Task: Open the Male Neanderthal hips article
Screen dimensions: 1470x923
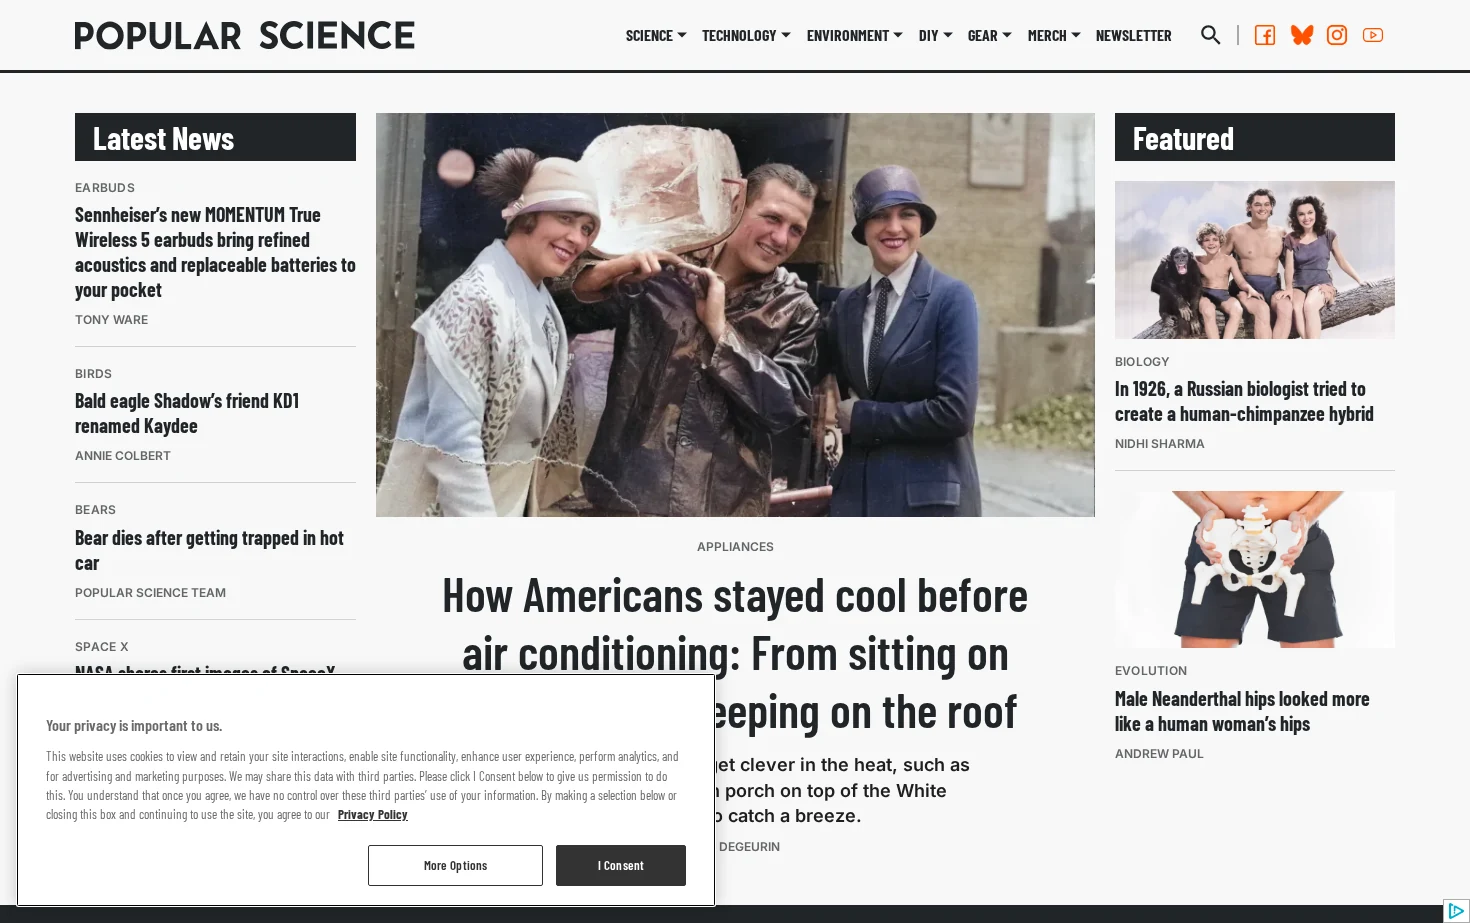Action: click(1242, 711)
